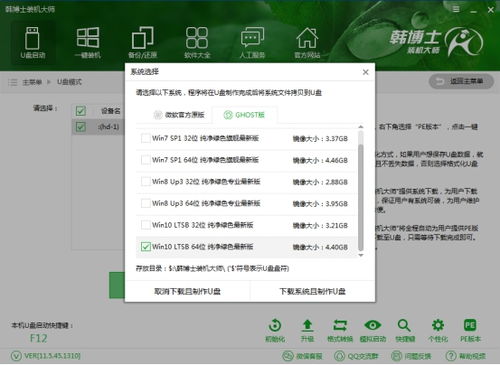Uncheck the Win10 LTSB 64位 checkbox
The width and height of the screenshot is (500, 365).
tap(146, 247)
